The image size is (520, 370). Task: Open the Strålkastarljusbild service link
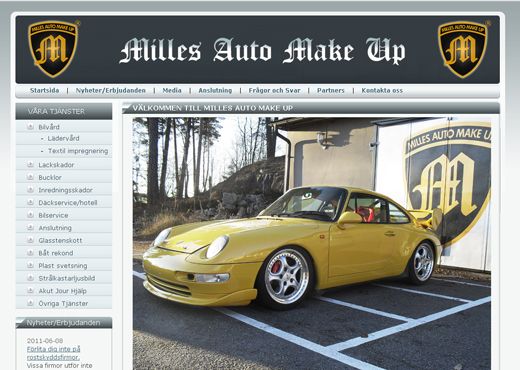[67, 278]
